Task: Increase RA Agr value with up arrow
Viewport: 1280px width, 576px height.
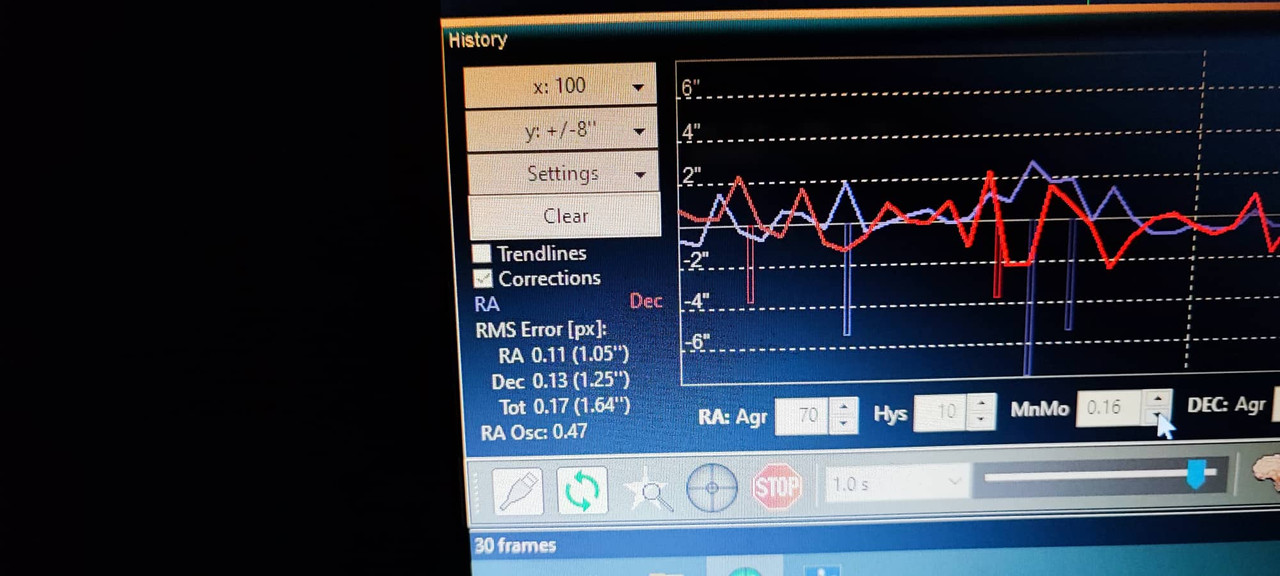Action: pyautogui.click(x=844, y=407)
